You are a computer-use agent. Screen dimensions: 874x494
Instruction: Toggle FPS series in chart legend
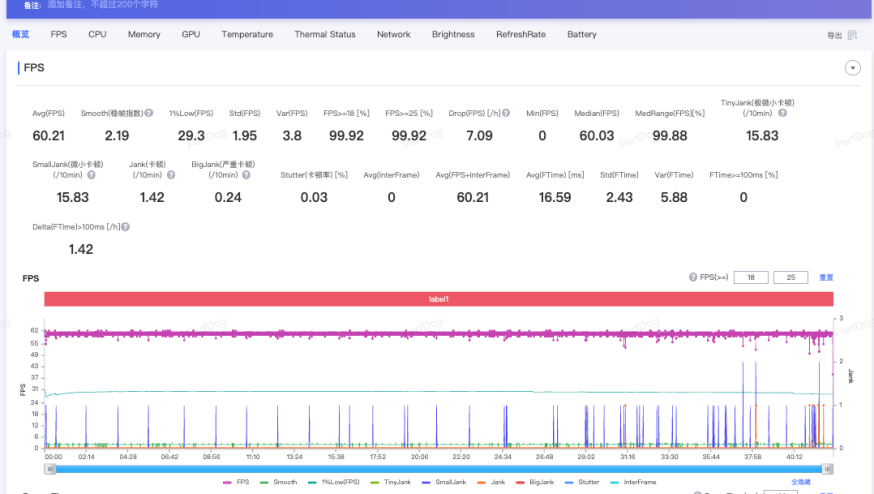236,482
